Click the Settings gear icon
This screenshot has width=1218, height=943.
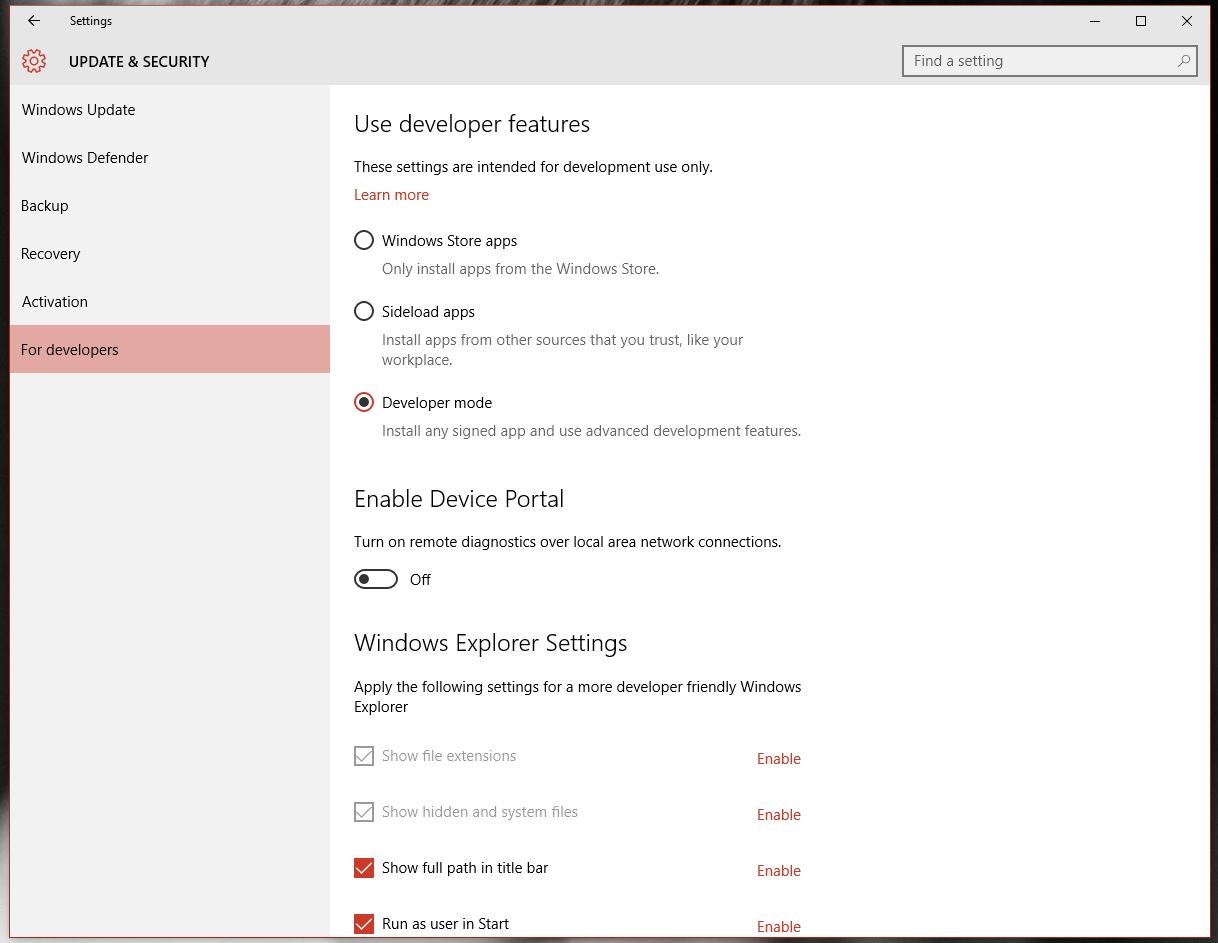tap(33, 60)
